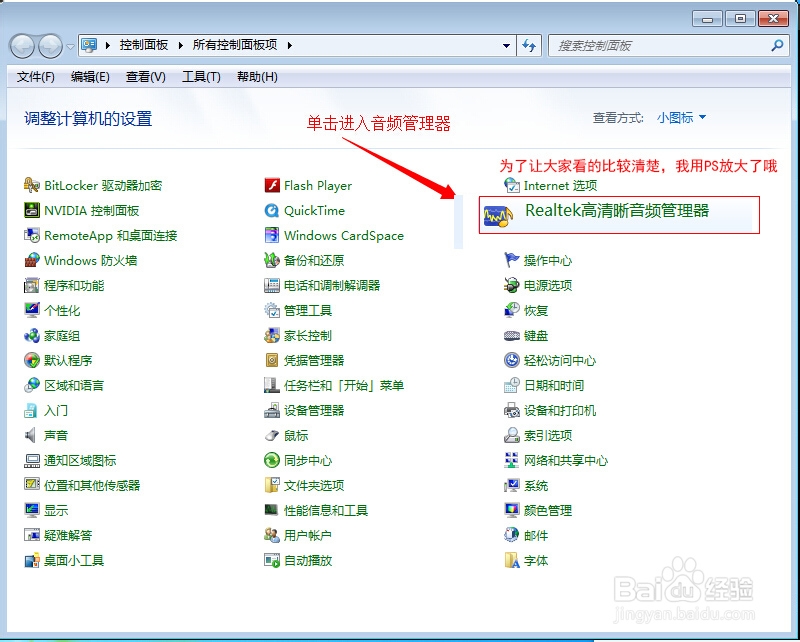Open 位置和其他传感器 link
800x642 pixels.
(x=92, y=485)
